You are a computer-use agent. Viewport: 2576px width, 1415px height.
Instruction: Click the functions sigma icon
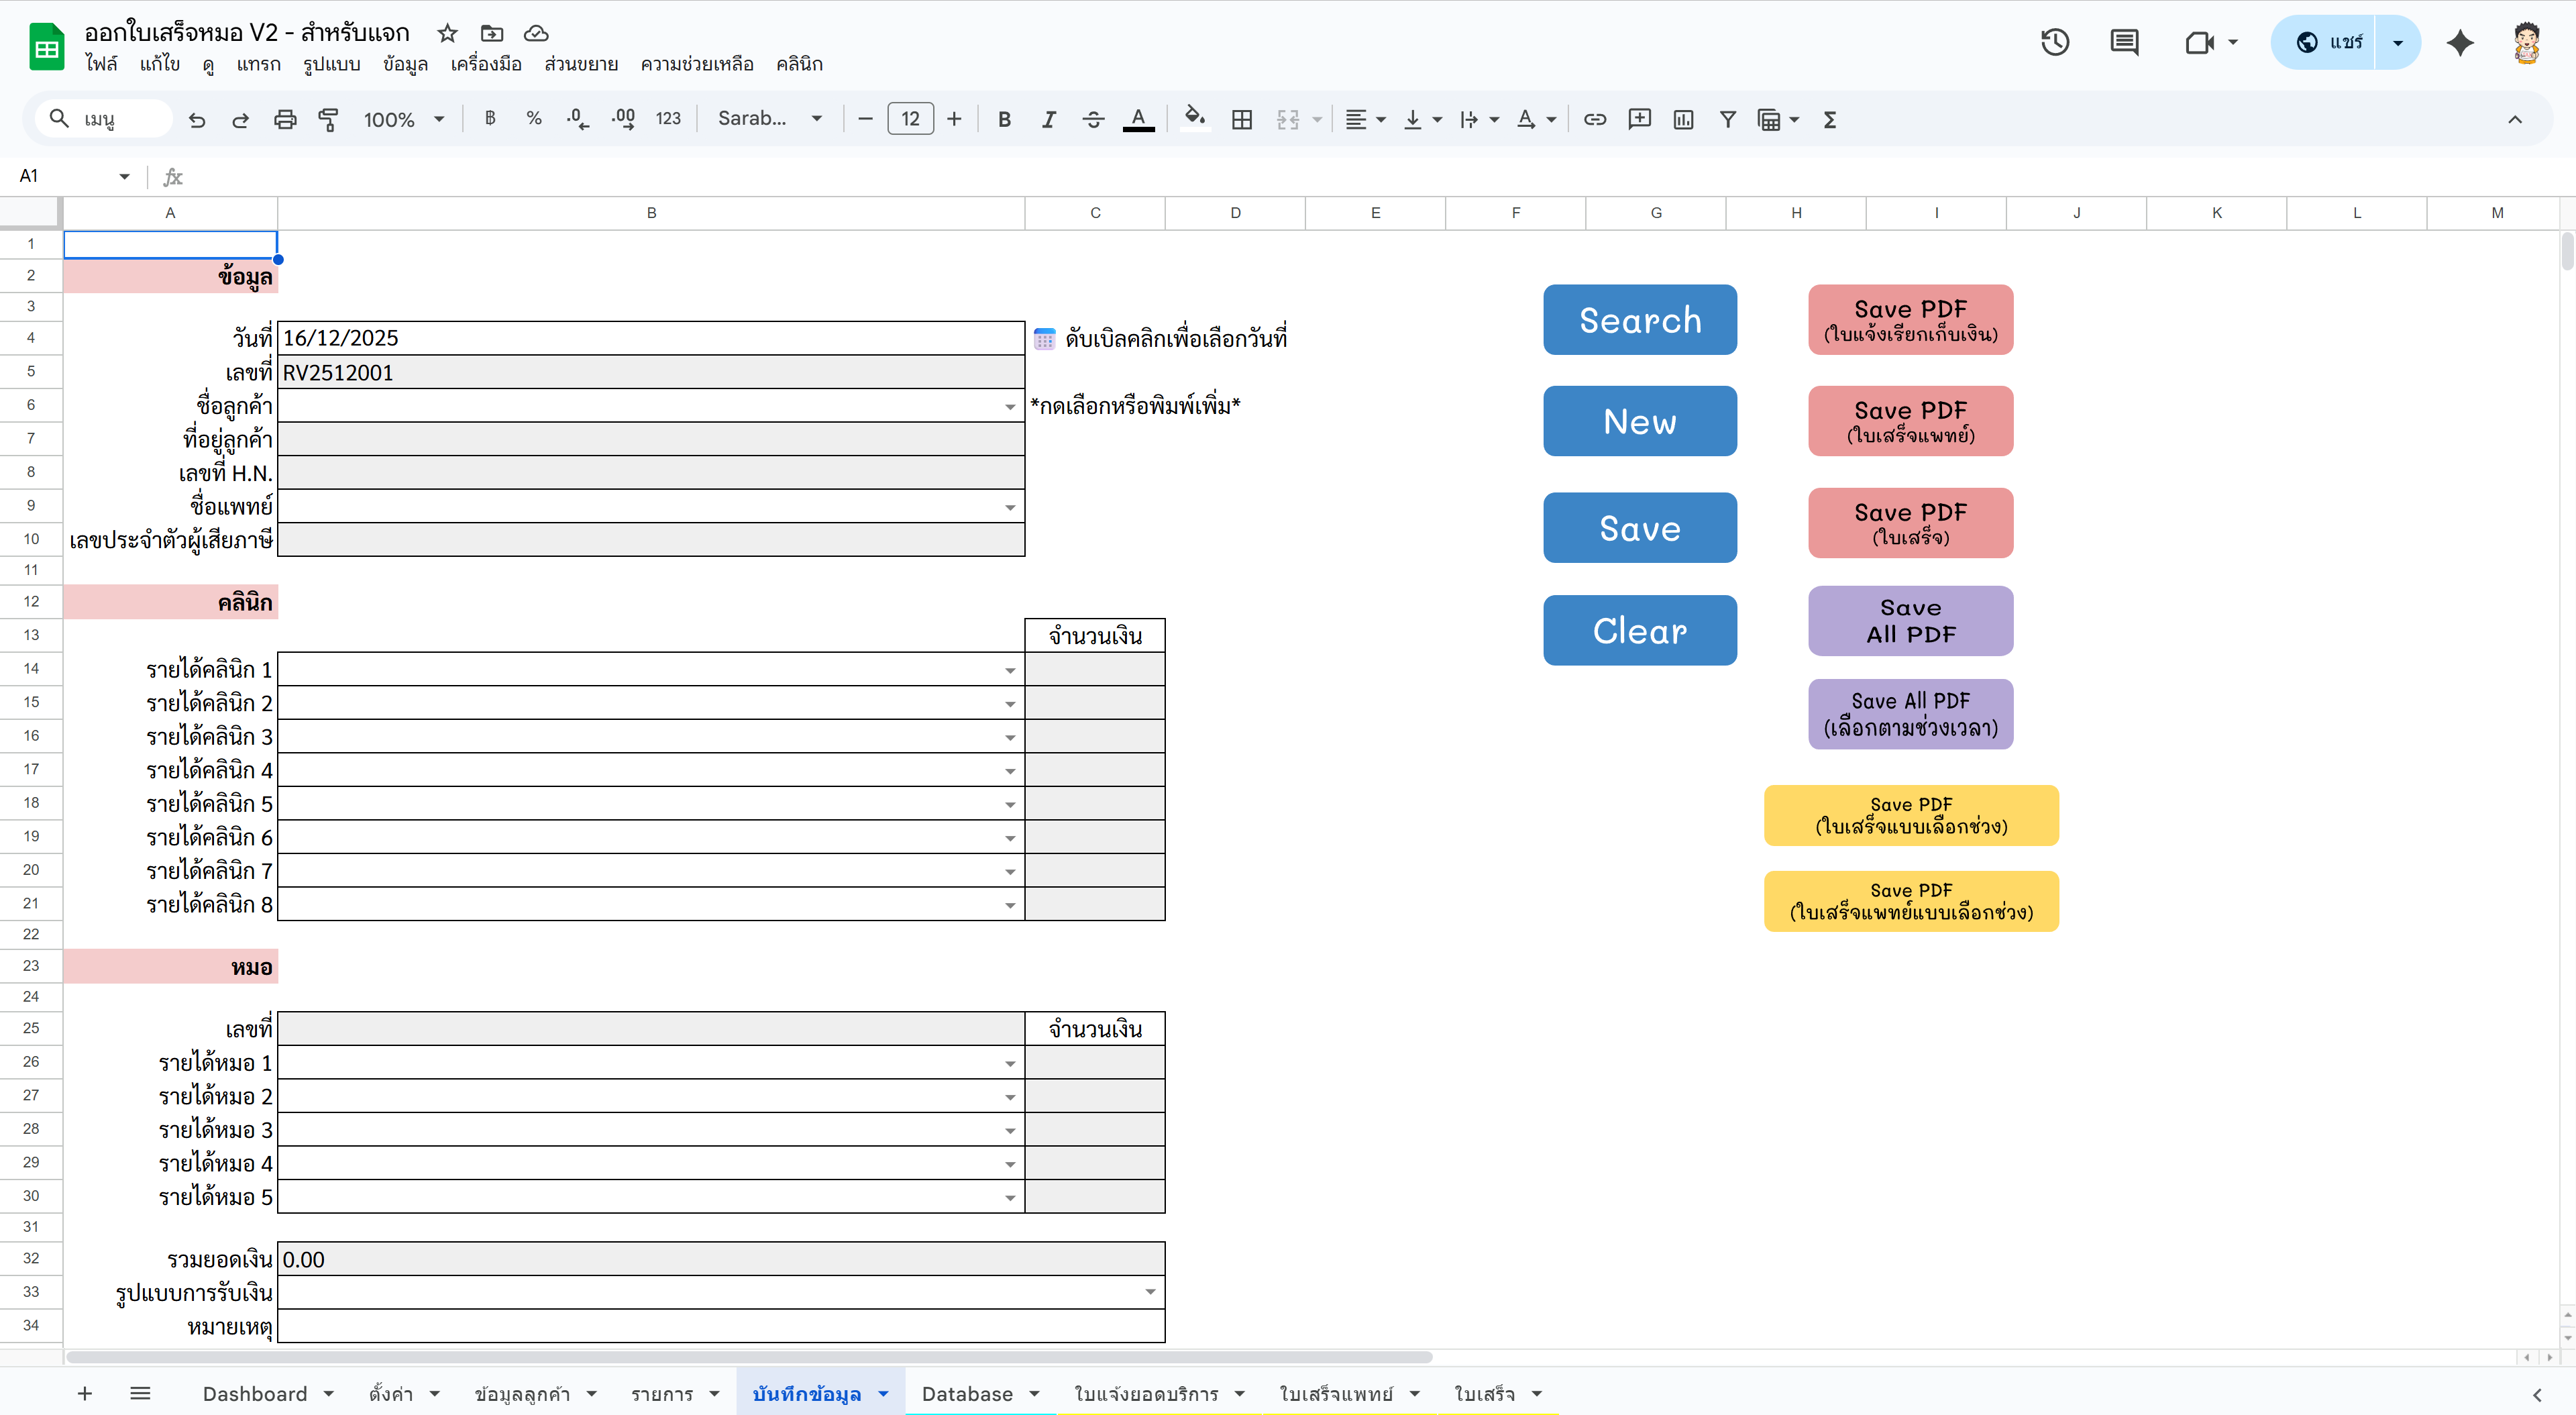click(x=1830, y=120)
